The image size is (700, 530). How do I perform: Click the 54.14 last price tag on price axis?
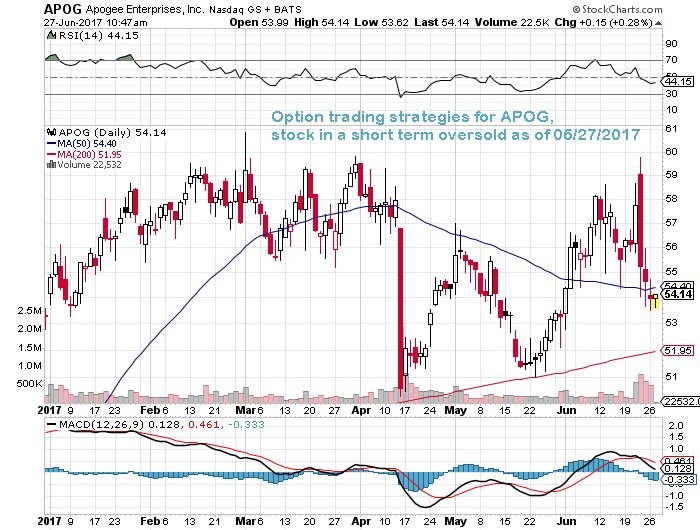click(678, 294)
